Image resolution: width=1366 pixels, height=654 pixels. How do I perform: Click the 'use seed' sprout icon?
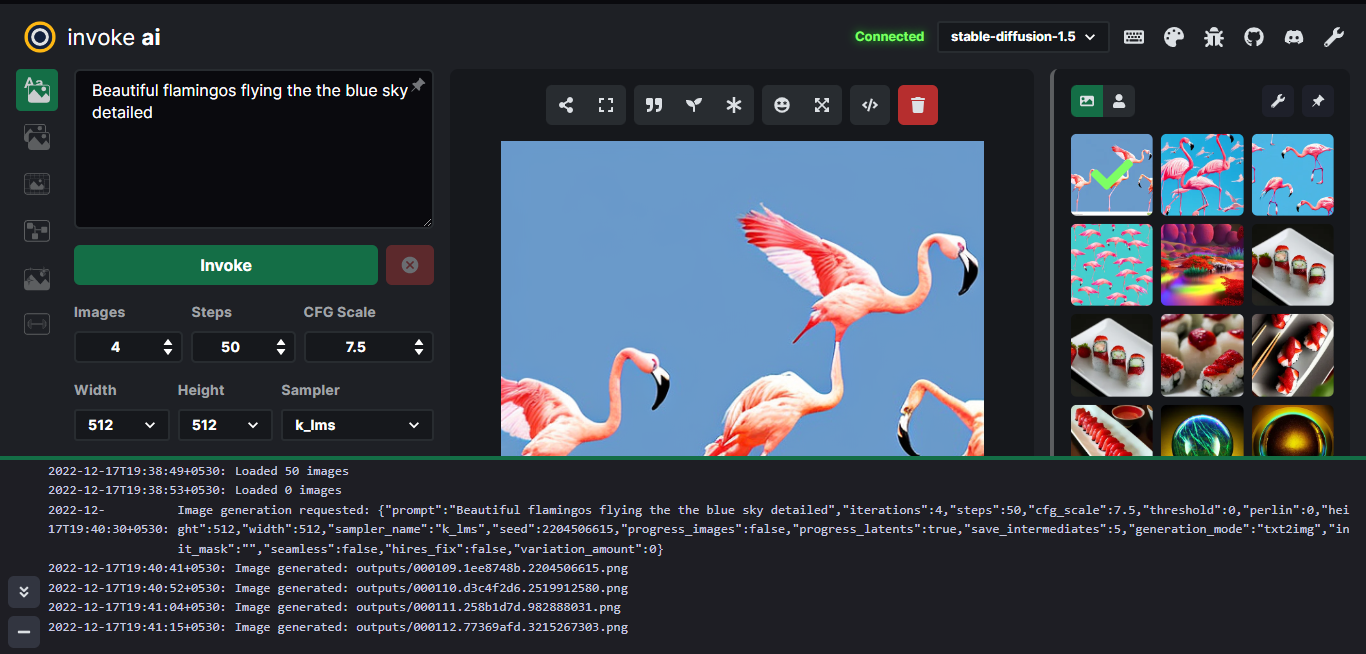[694, 105]
